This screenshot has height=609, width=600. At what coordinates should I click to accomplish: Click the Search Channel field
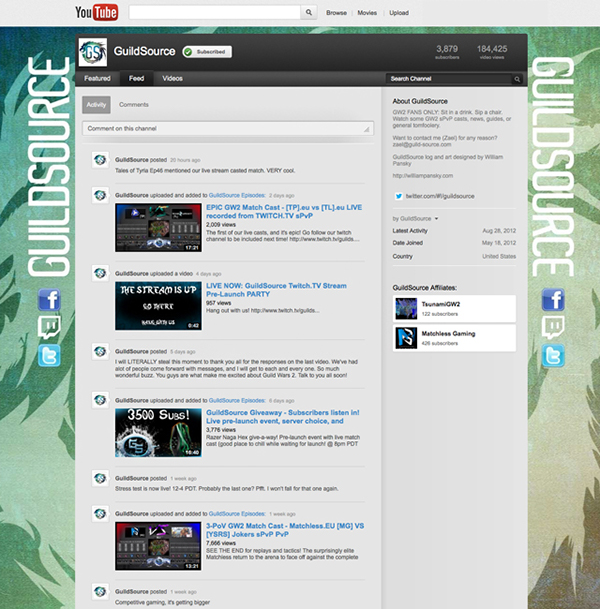(449, 79)
